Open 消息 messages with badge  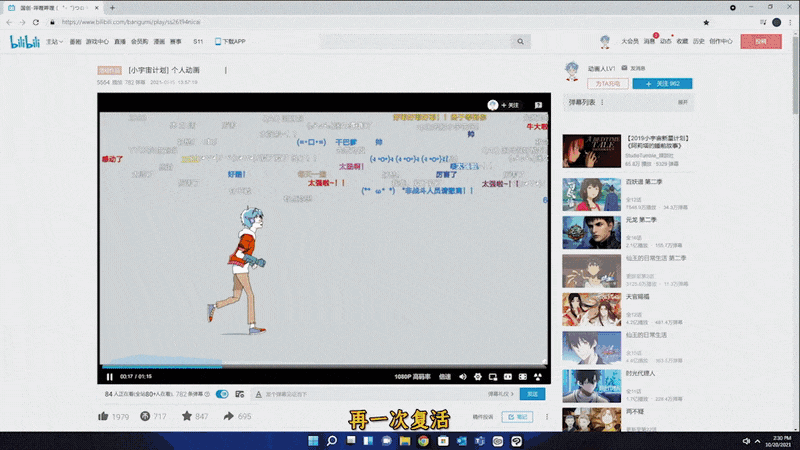click(649, 42)
